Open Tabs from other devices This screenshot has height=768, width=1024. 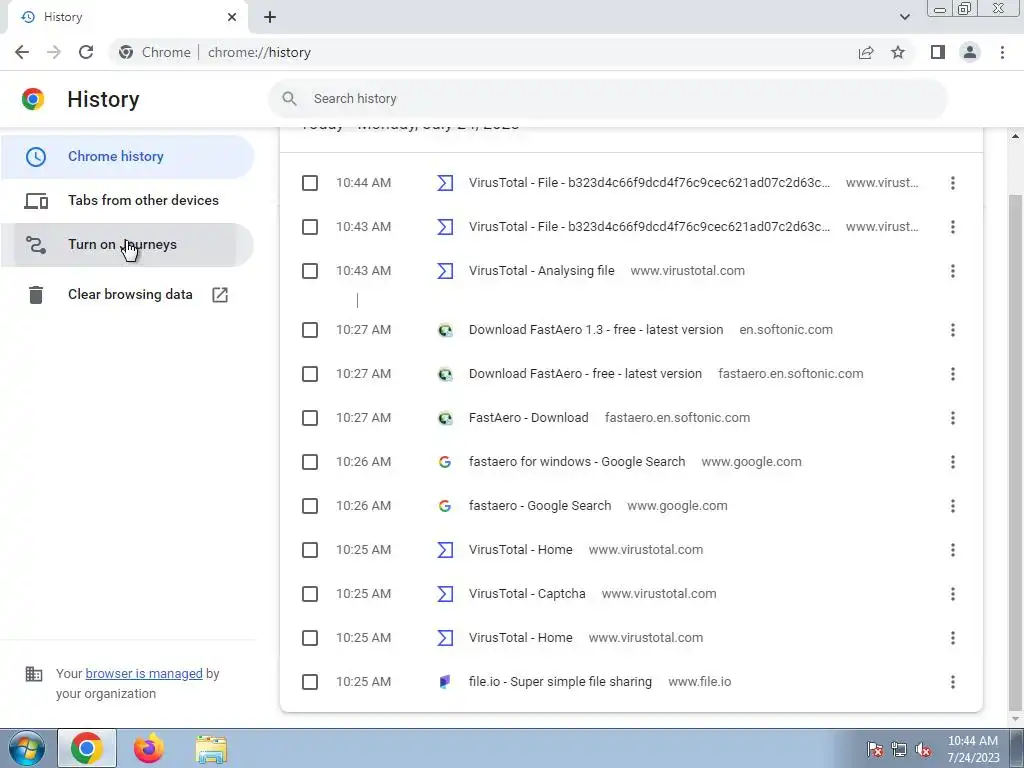tap(127, 200)
